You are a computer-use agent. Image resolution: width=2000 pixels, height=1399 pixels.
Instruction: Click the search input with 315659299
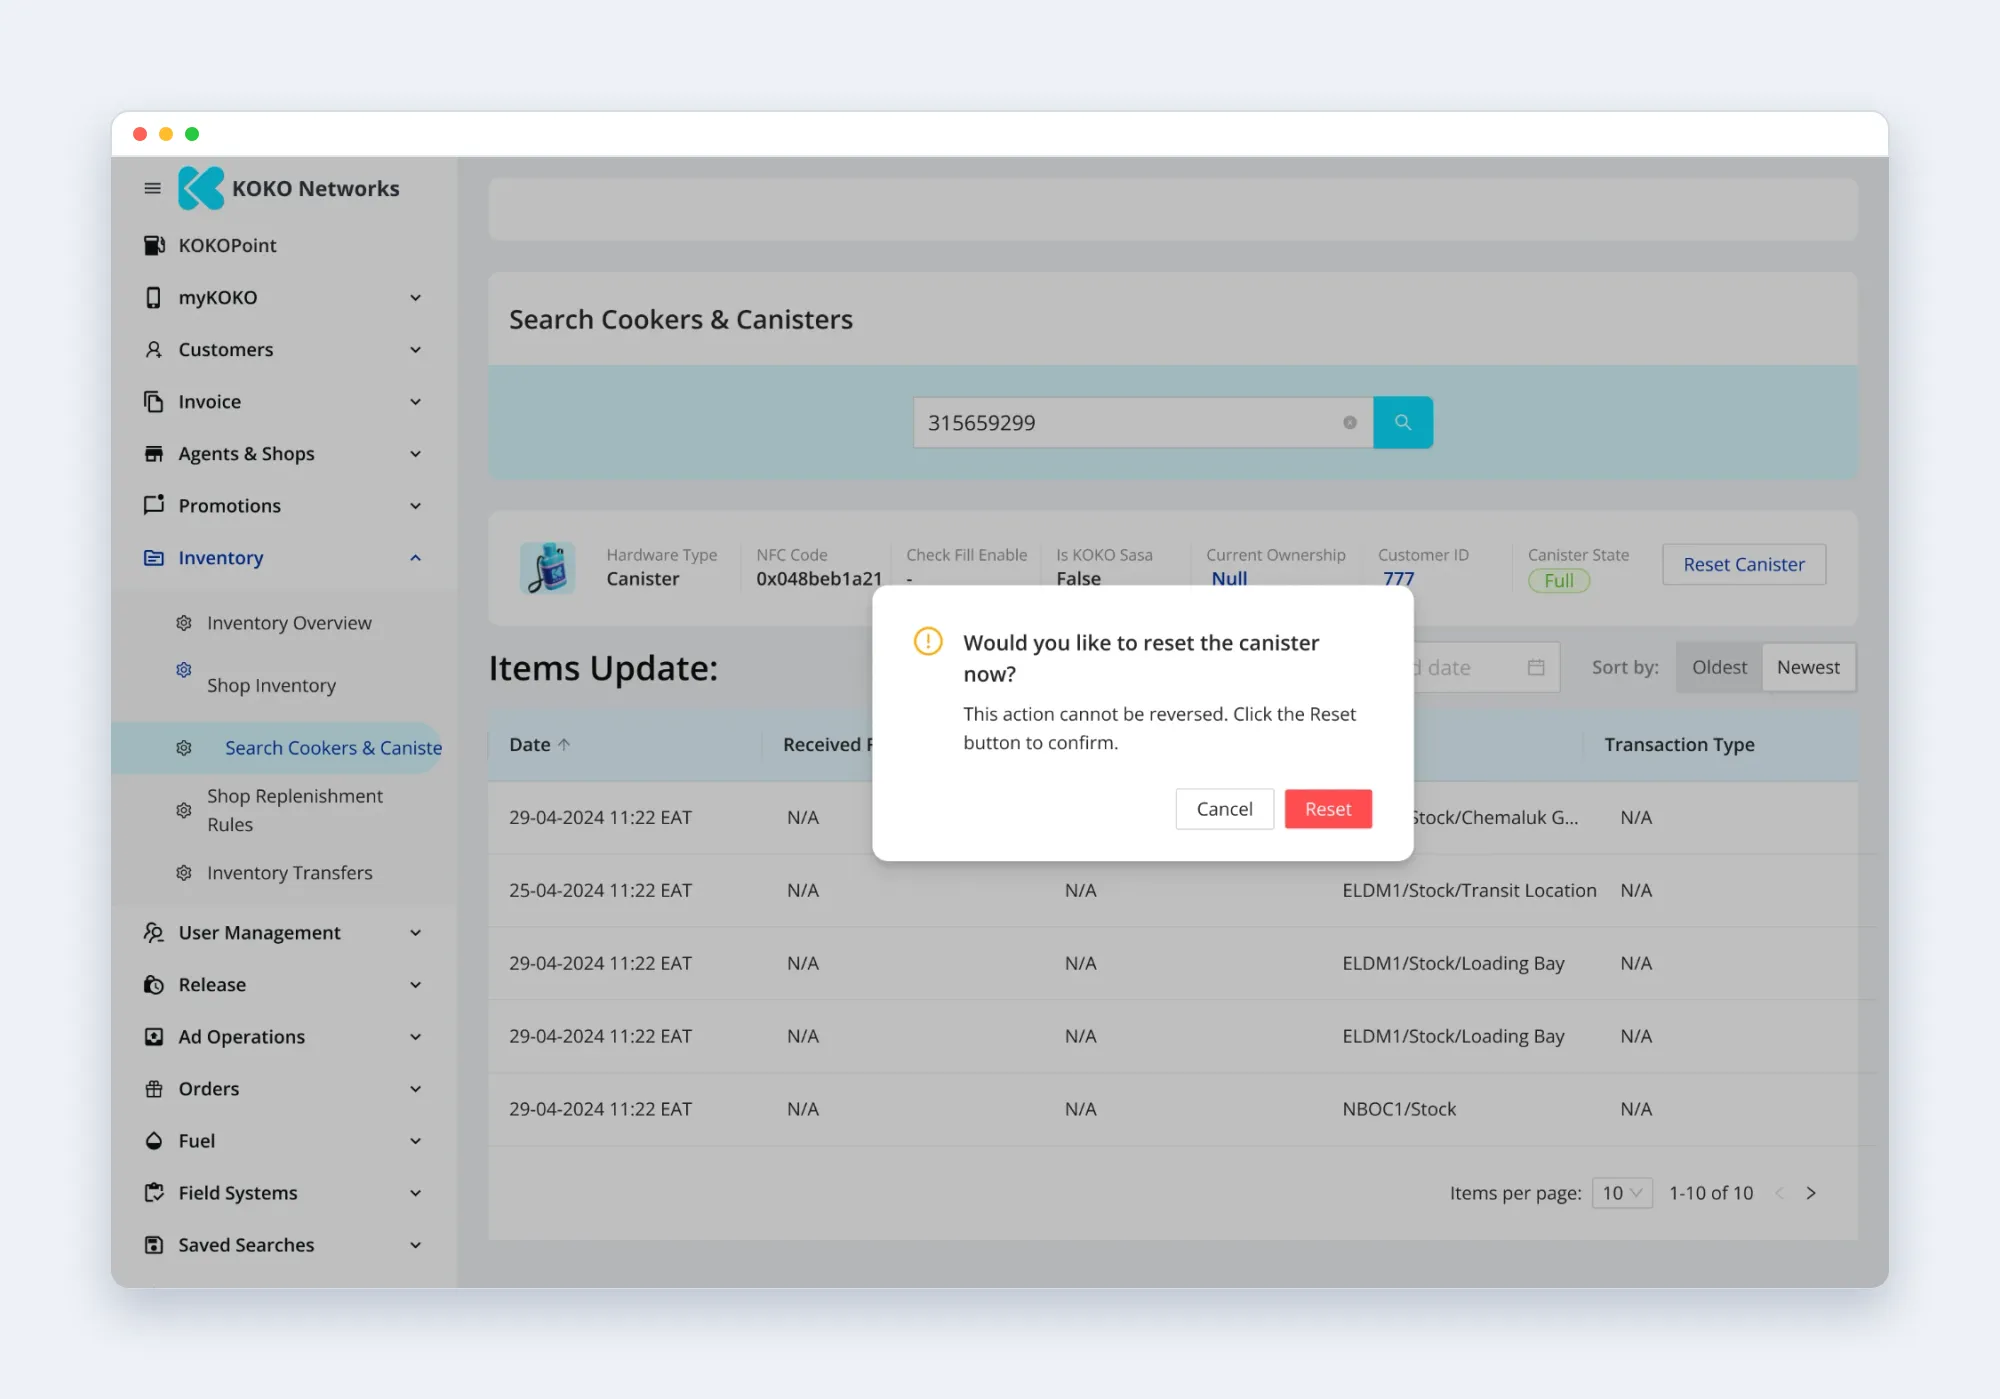pos(1143,422)
